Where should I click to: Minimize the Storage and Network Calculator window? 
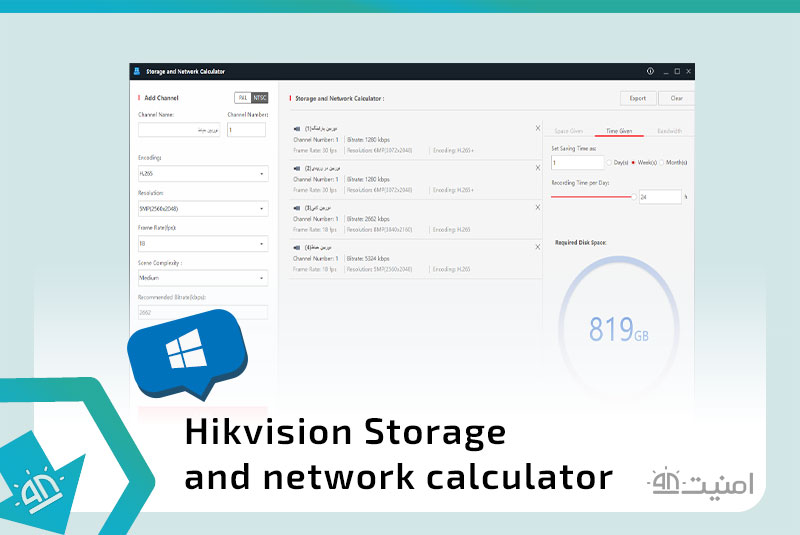665,72
